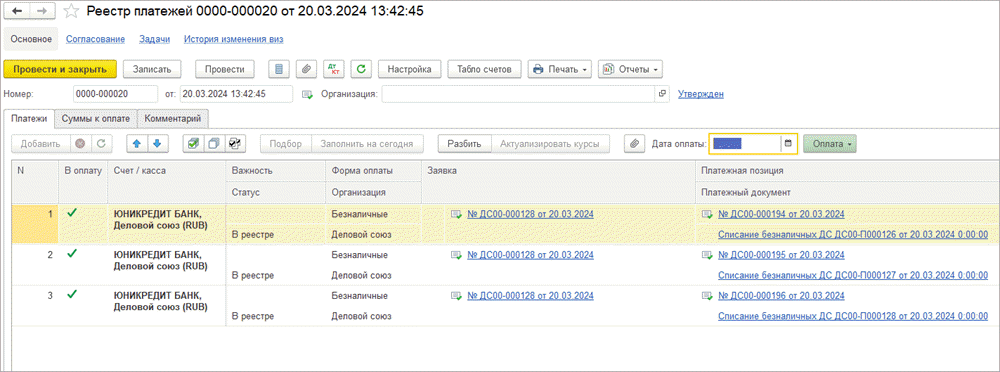The height and width of the screenshot is (372, 1000).
Task: Click the Провести и закрыть button
Action: 61,69
